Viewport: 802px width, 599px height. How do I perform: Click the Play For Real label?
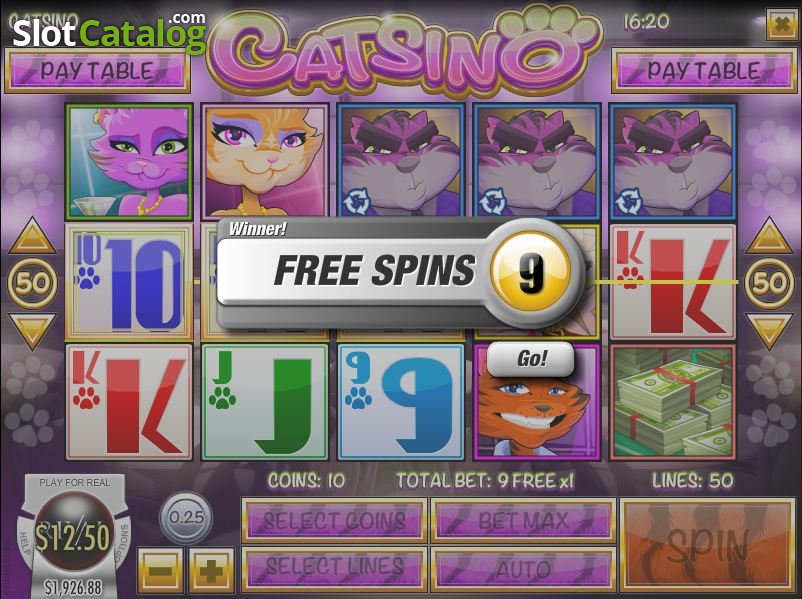click(75, 482)
